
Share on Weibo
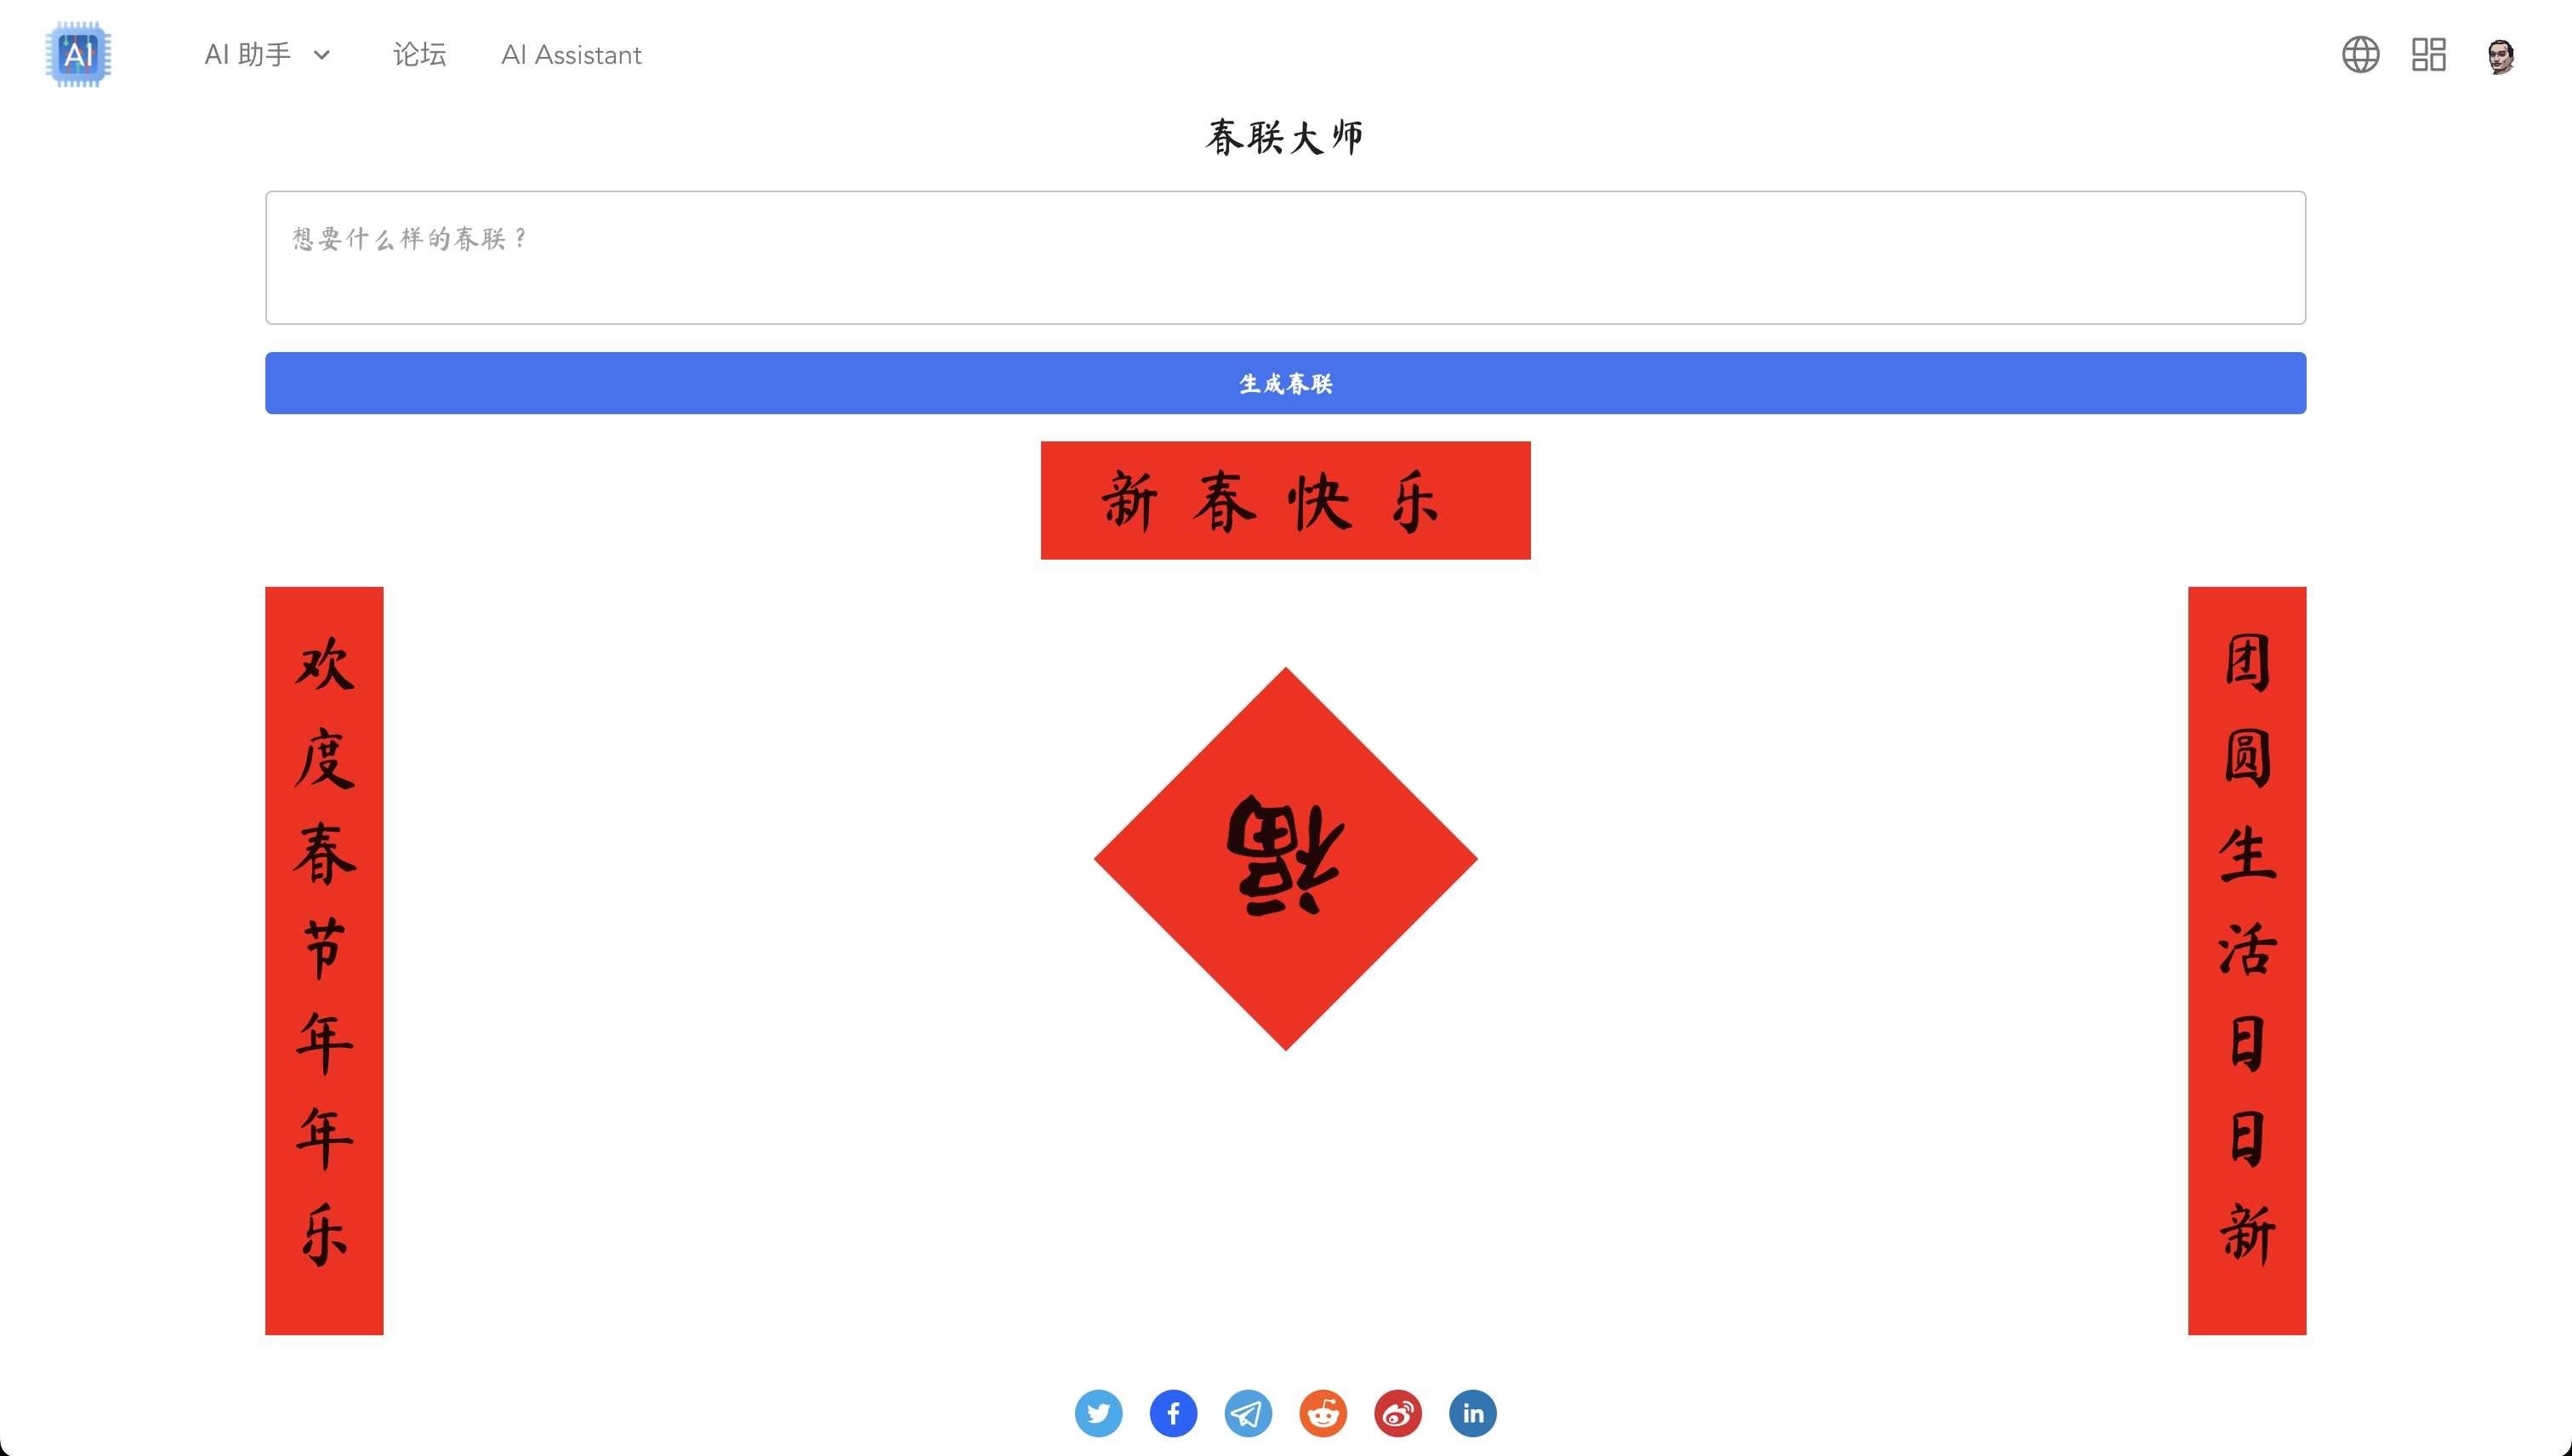tap(1398, 1413)
